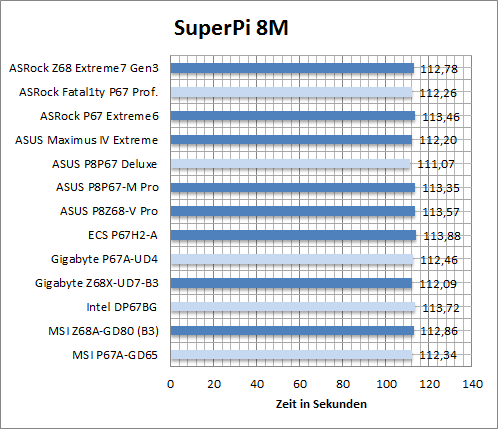Click the axis tick label 60

point(300,384)
